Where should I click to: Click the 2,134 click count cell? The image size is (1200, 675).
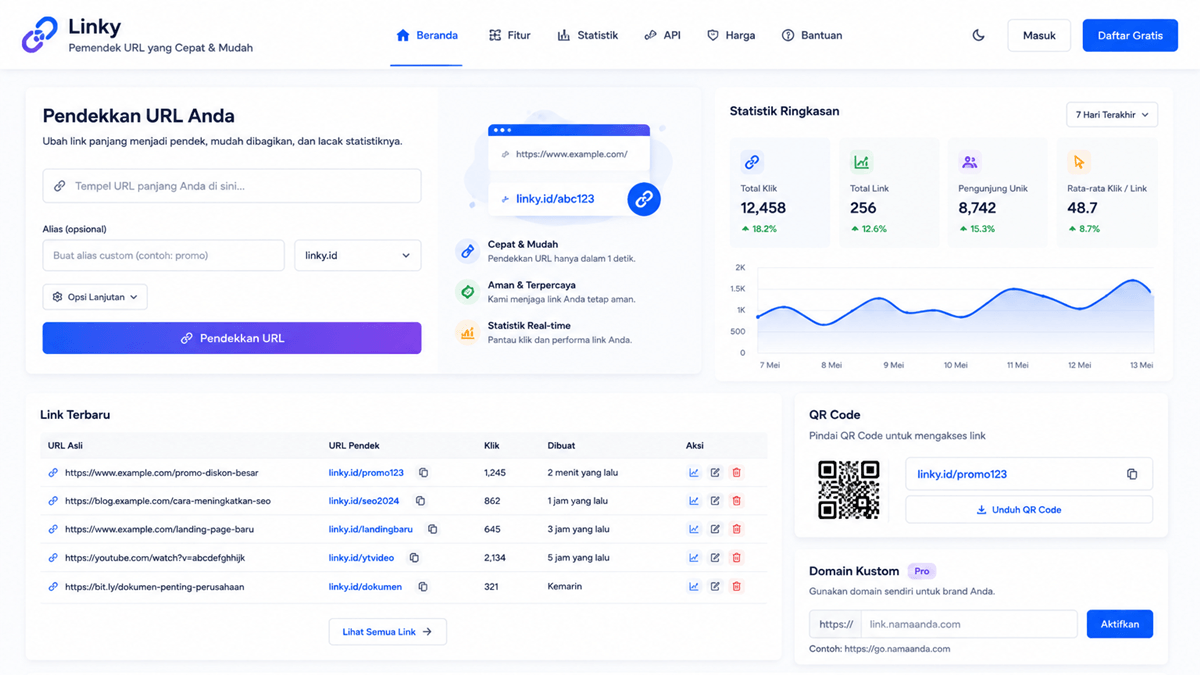coord(496,558)
